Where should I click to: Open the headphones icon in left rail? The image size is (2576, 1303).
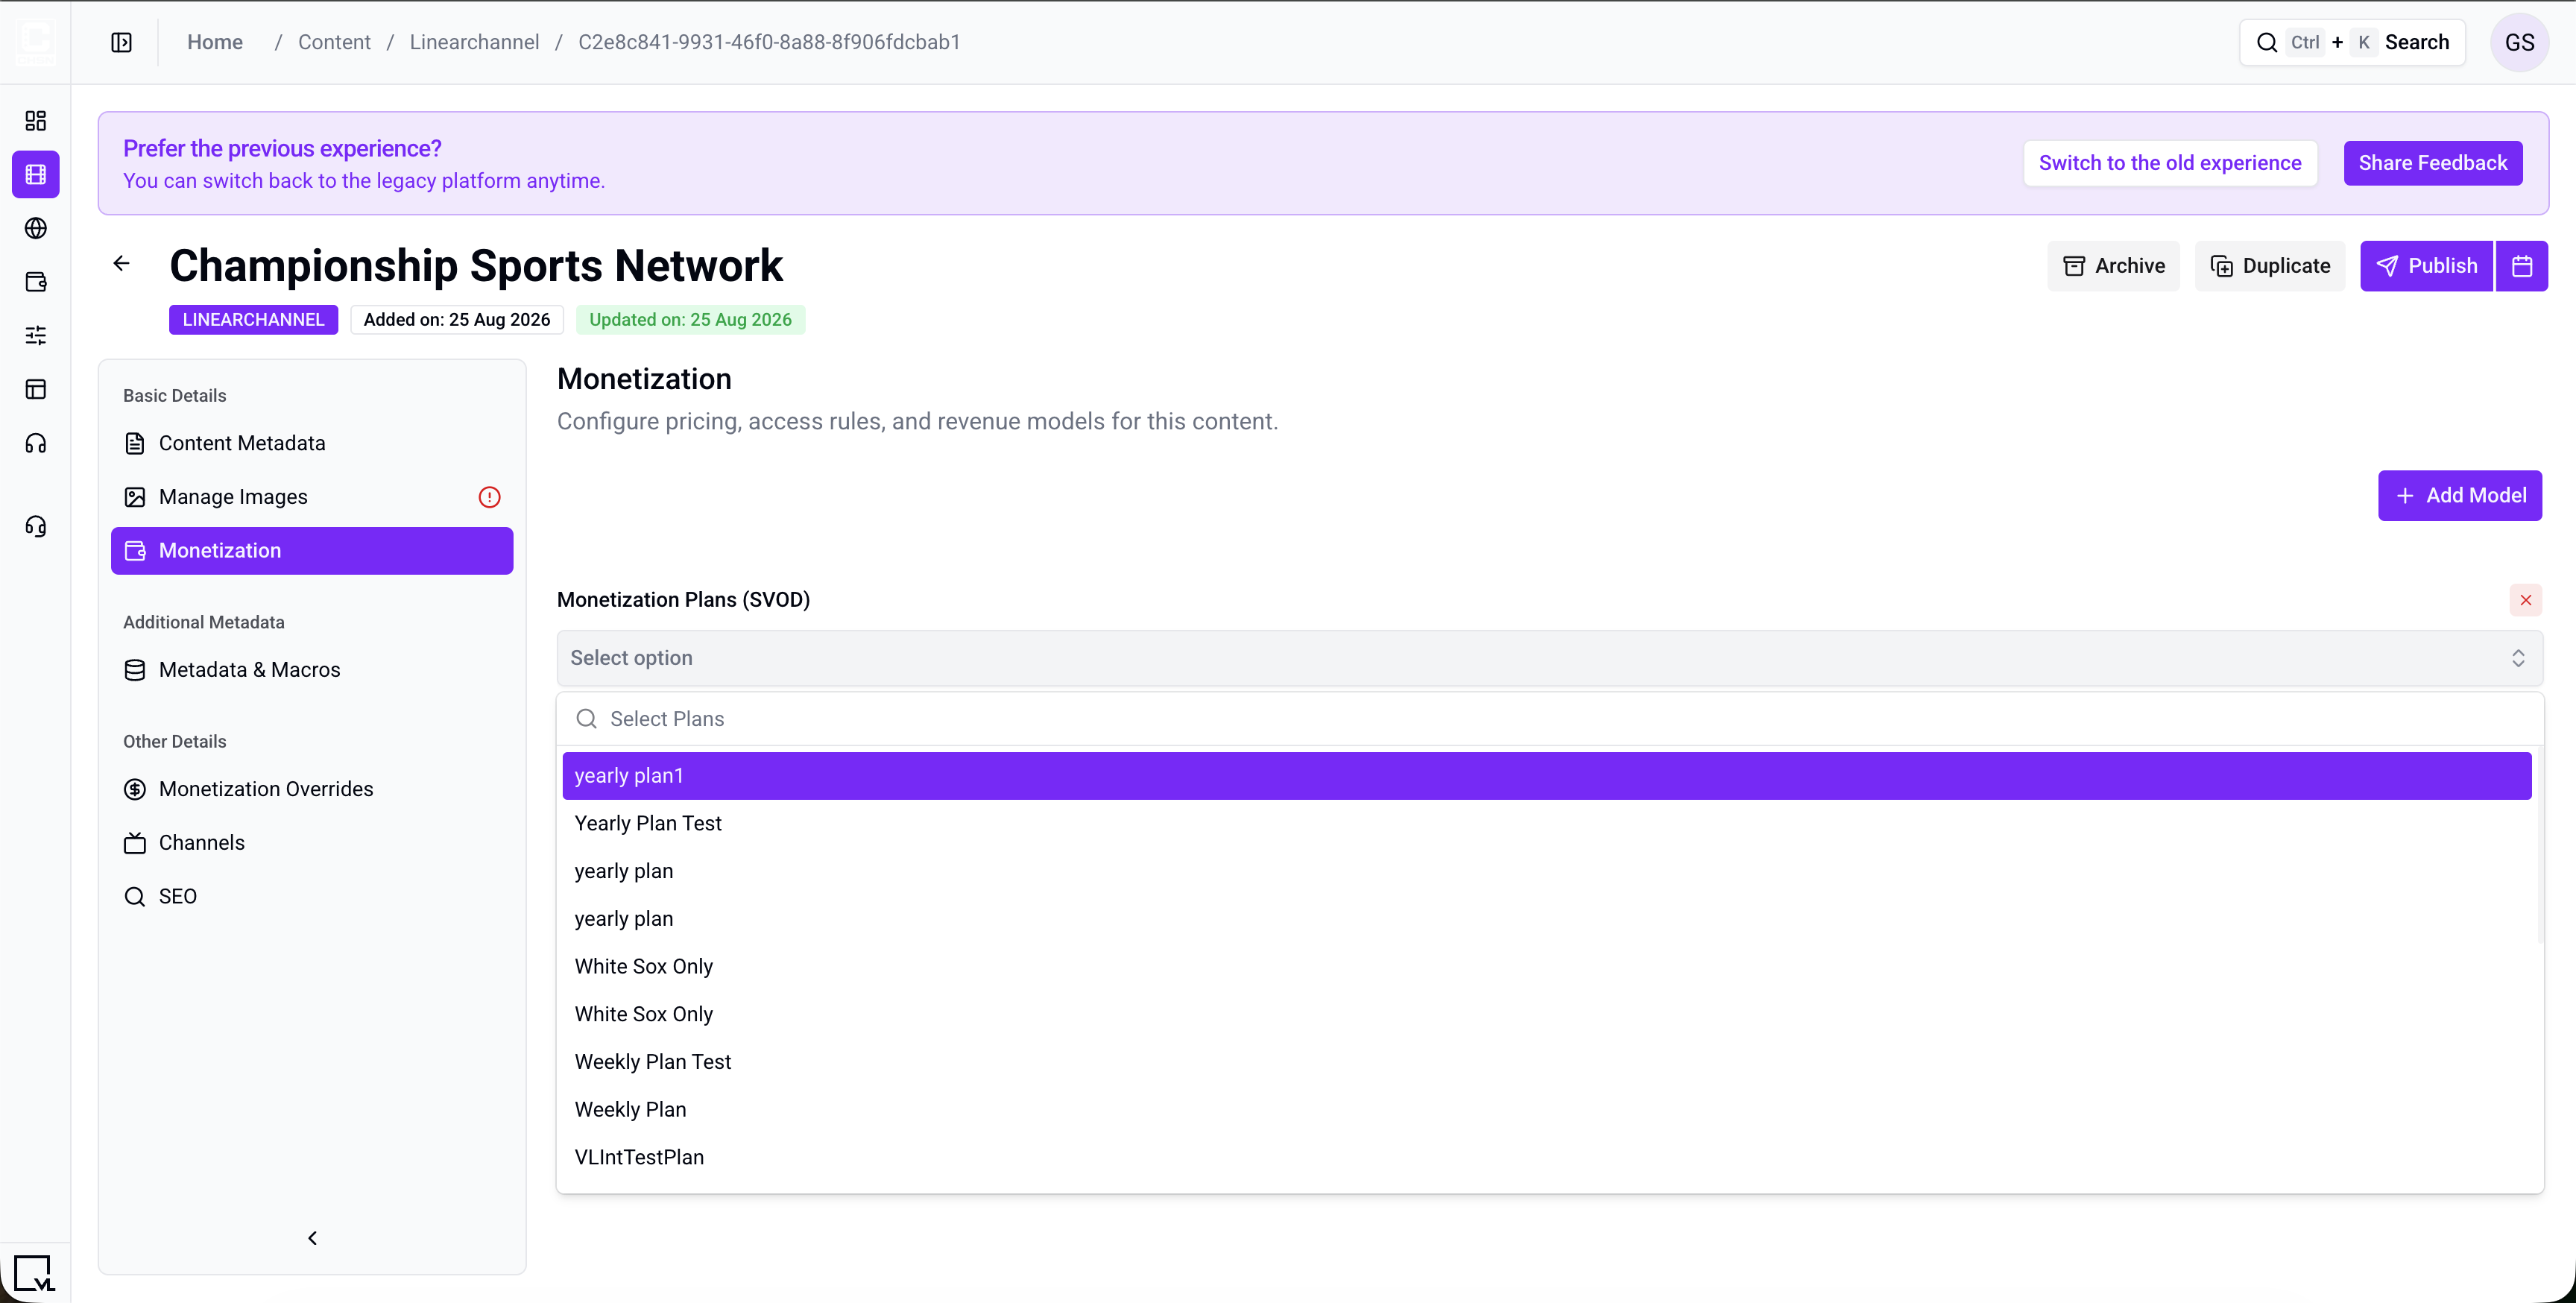[36, 443]
